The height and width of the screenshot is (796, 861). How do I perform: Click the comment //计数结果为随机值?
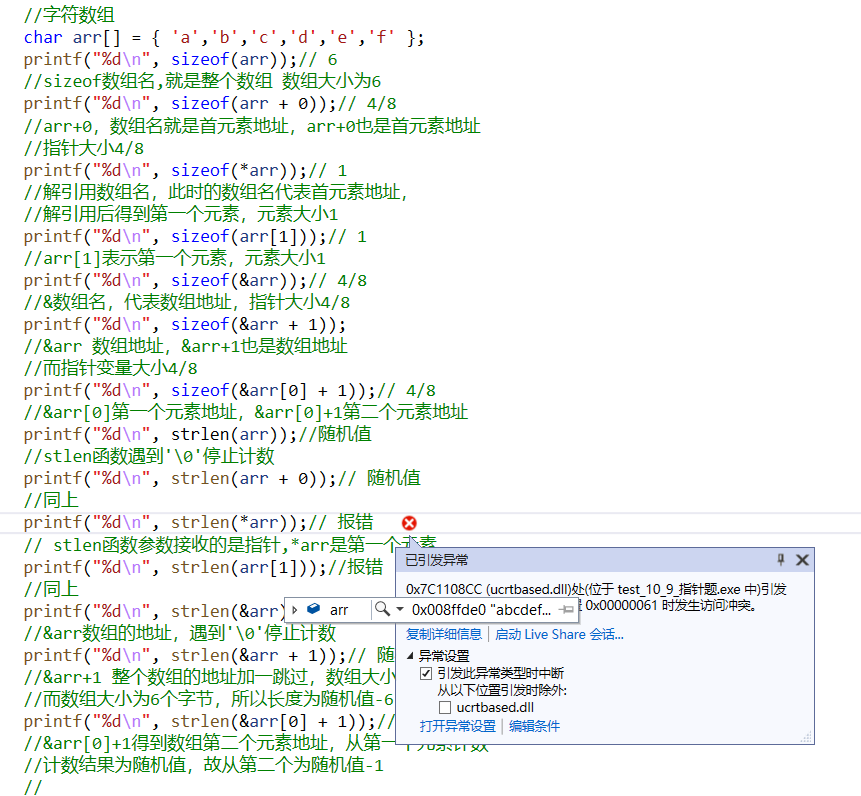click(203, 765)
